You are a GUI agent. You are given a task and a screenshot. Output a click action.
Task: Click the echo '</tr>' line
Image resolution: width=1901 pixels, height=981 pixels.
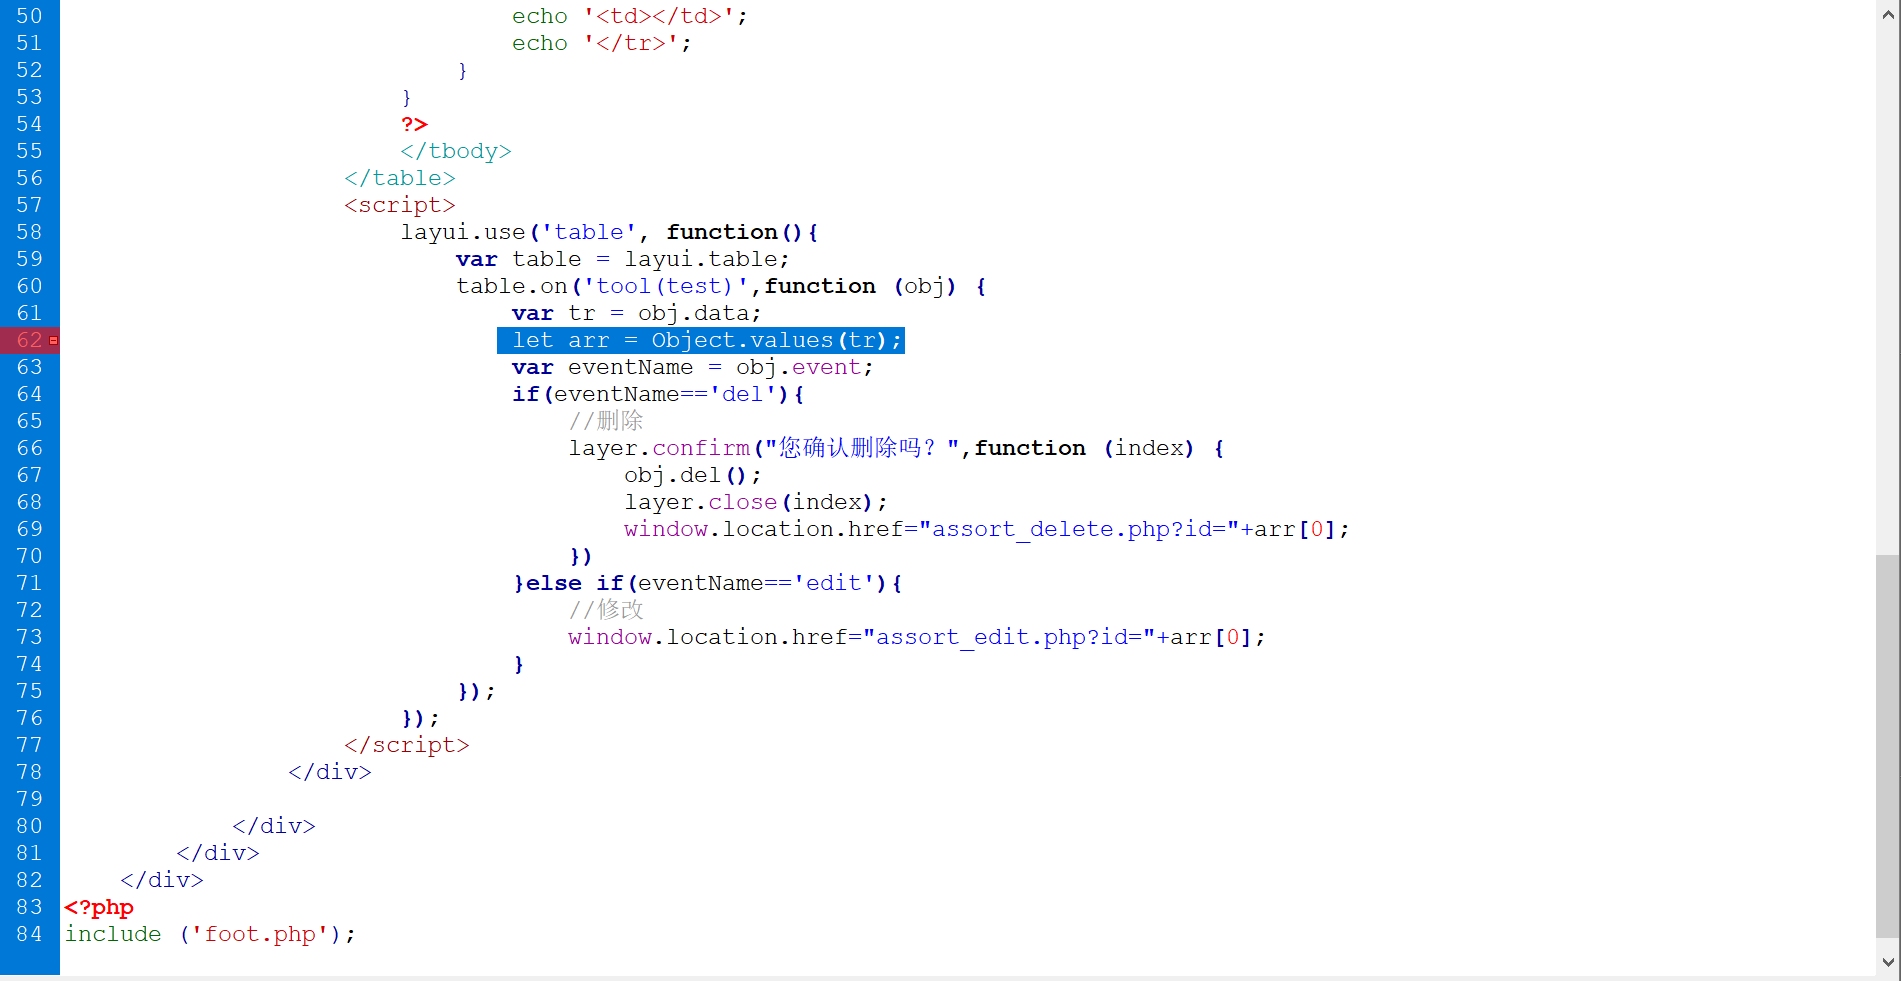click(x=602, y=43)
